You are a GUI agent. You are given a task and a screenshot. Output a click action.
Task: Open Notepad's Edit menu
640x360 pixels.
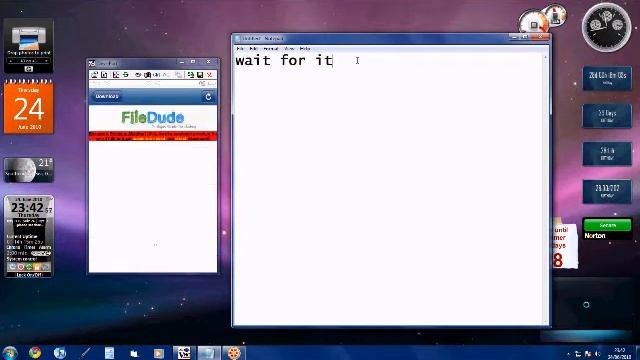[253, 49]
